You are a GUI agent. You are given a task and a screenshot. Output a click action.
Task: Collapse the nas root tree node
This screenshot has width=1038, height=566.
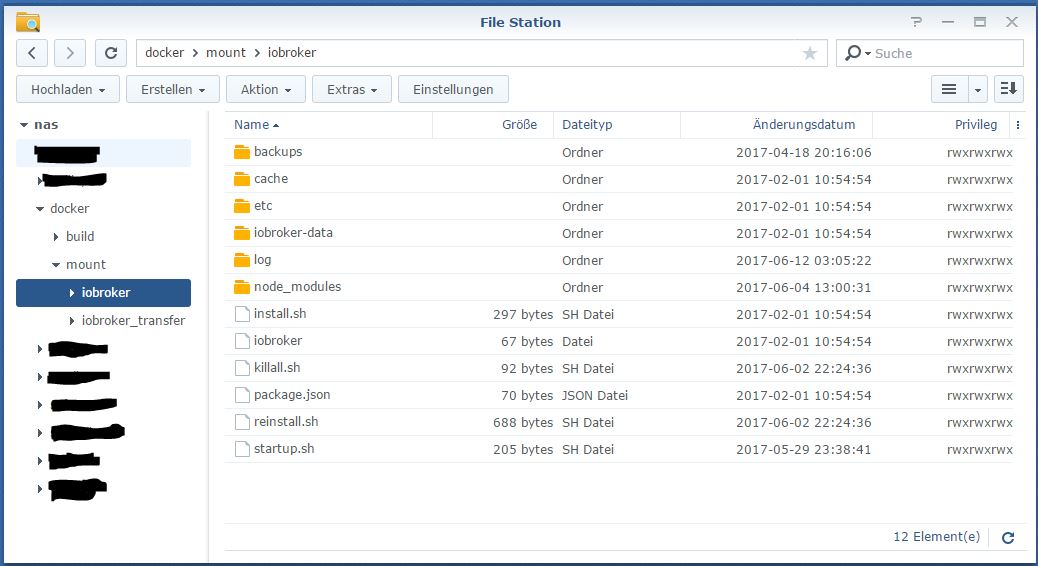tap(24, 124)
